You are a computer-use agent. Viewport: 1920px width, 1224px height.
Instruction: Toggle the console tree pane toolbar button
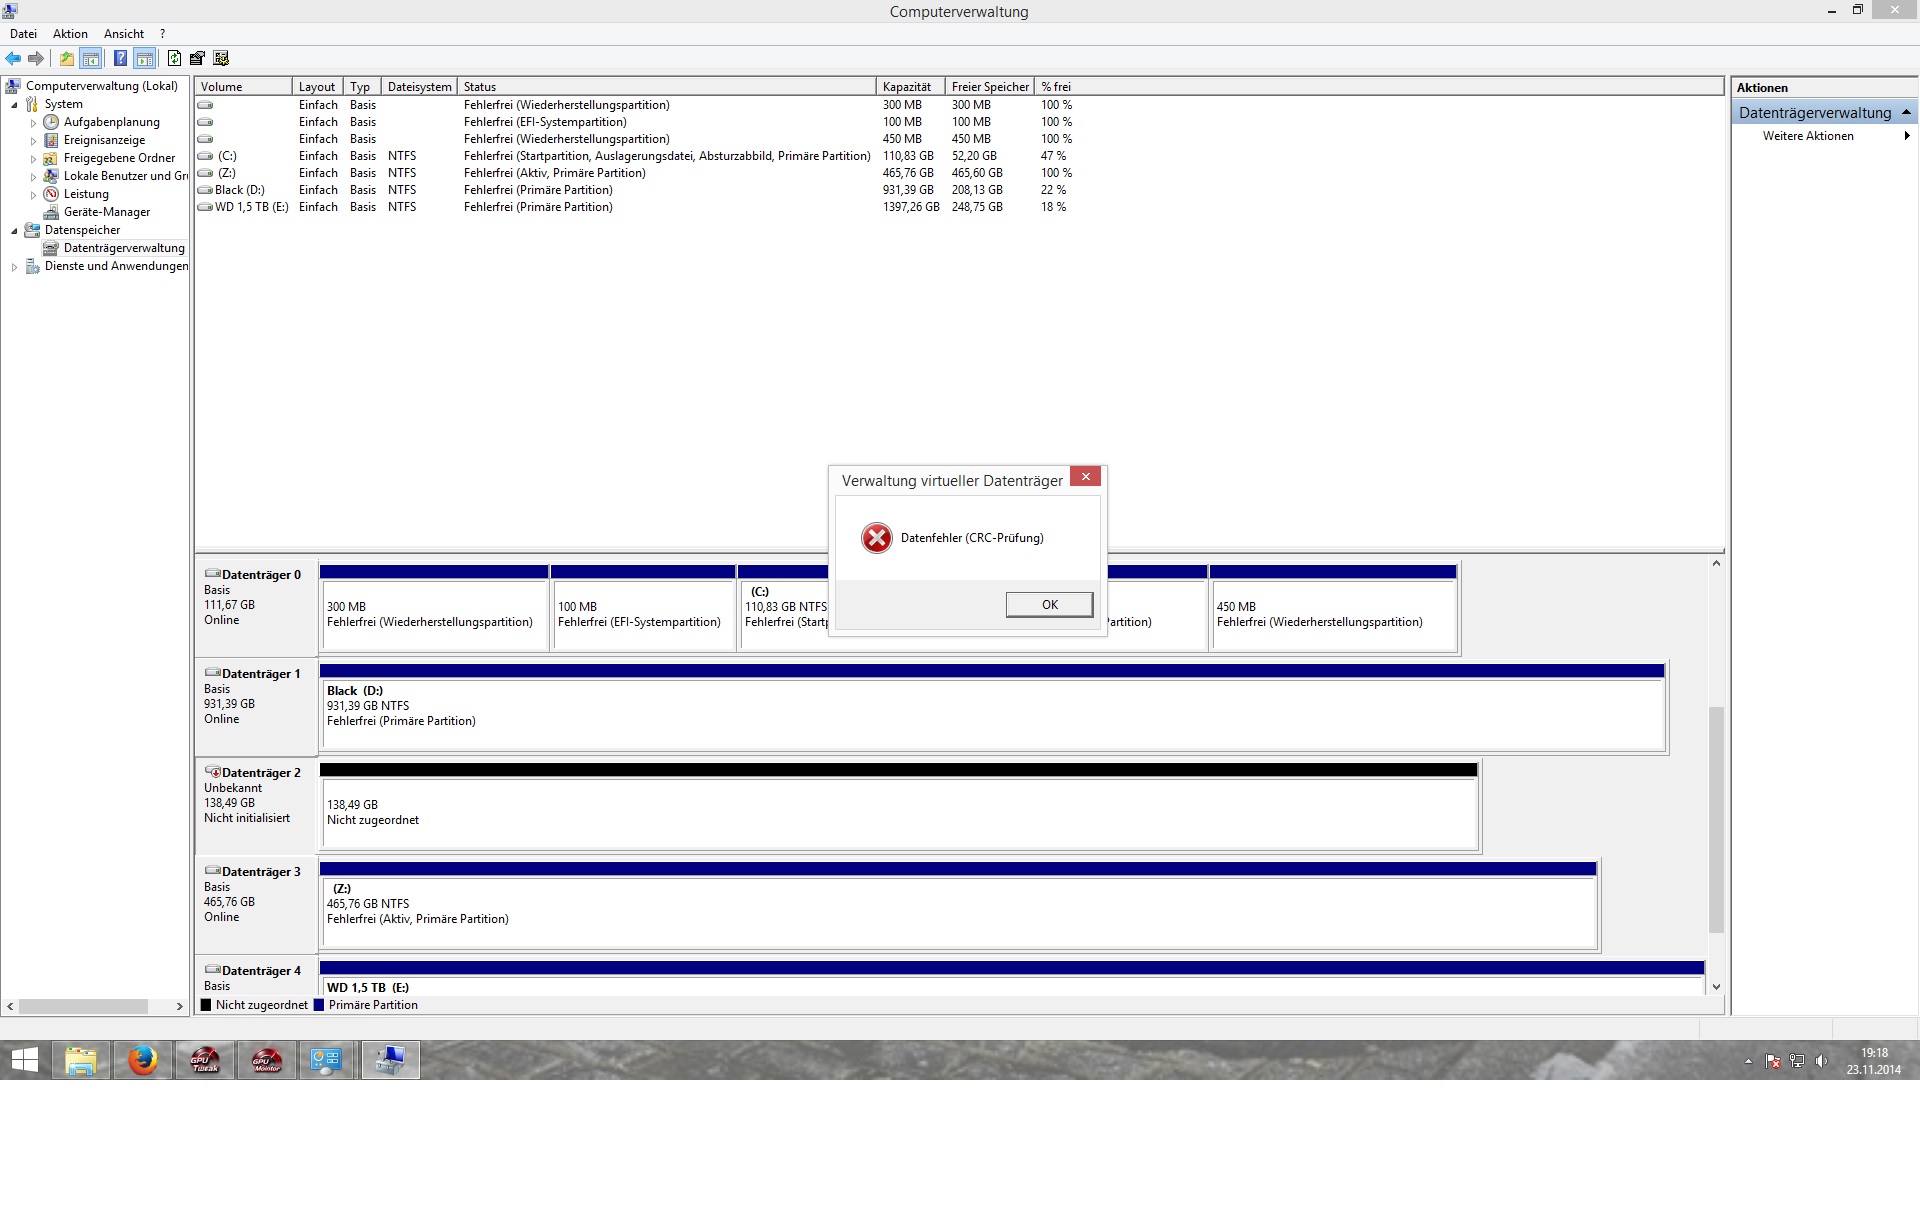pyautogui.click(x=91, y=58)
